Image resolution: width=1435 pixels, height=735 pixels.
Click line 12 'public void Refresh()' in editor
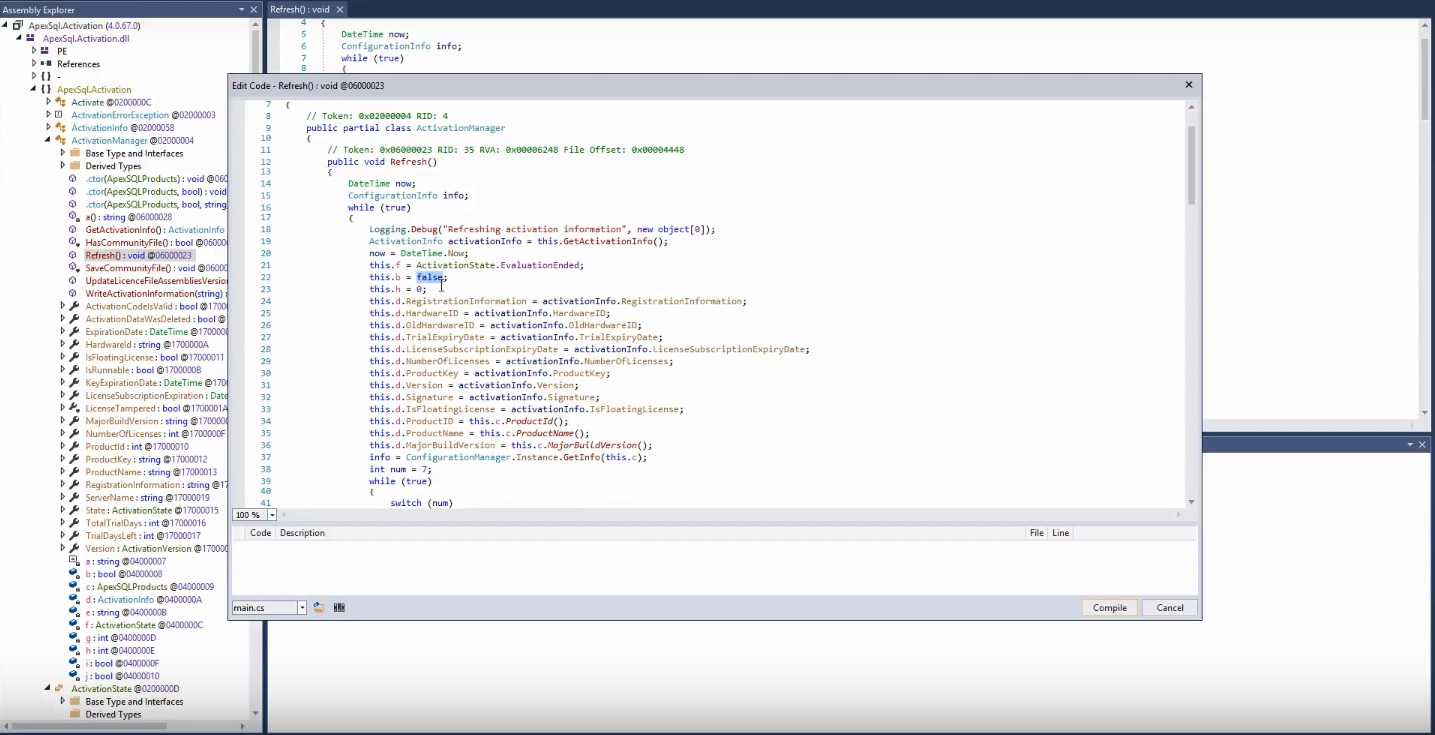click(382, 162)
